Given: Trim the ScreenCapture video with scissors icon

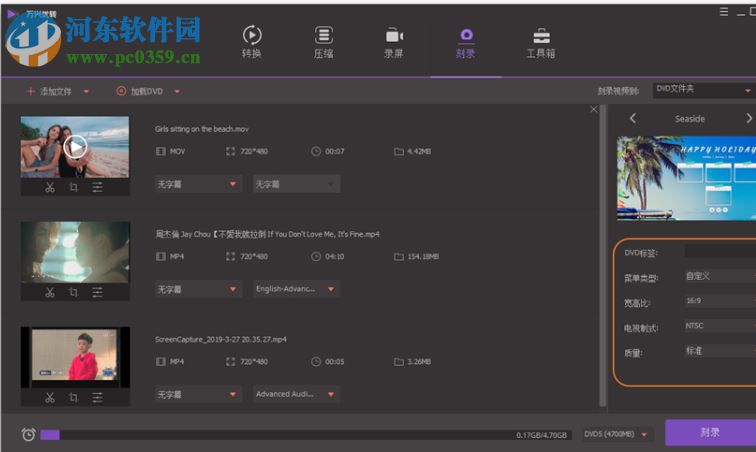Looking at the screenshot, I should (x=50, y=397).
